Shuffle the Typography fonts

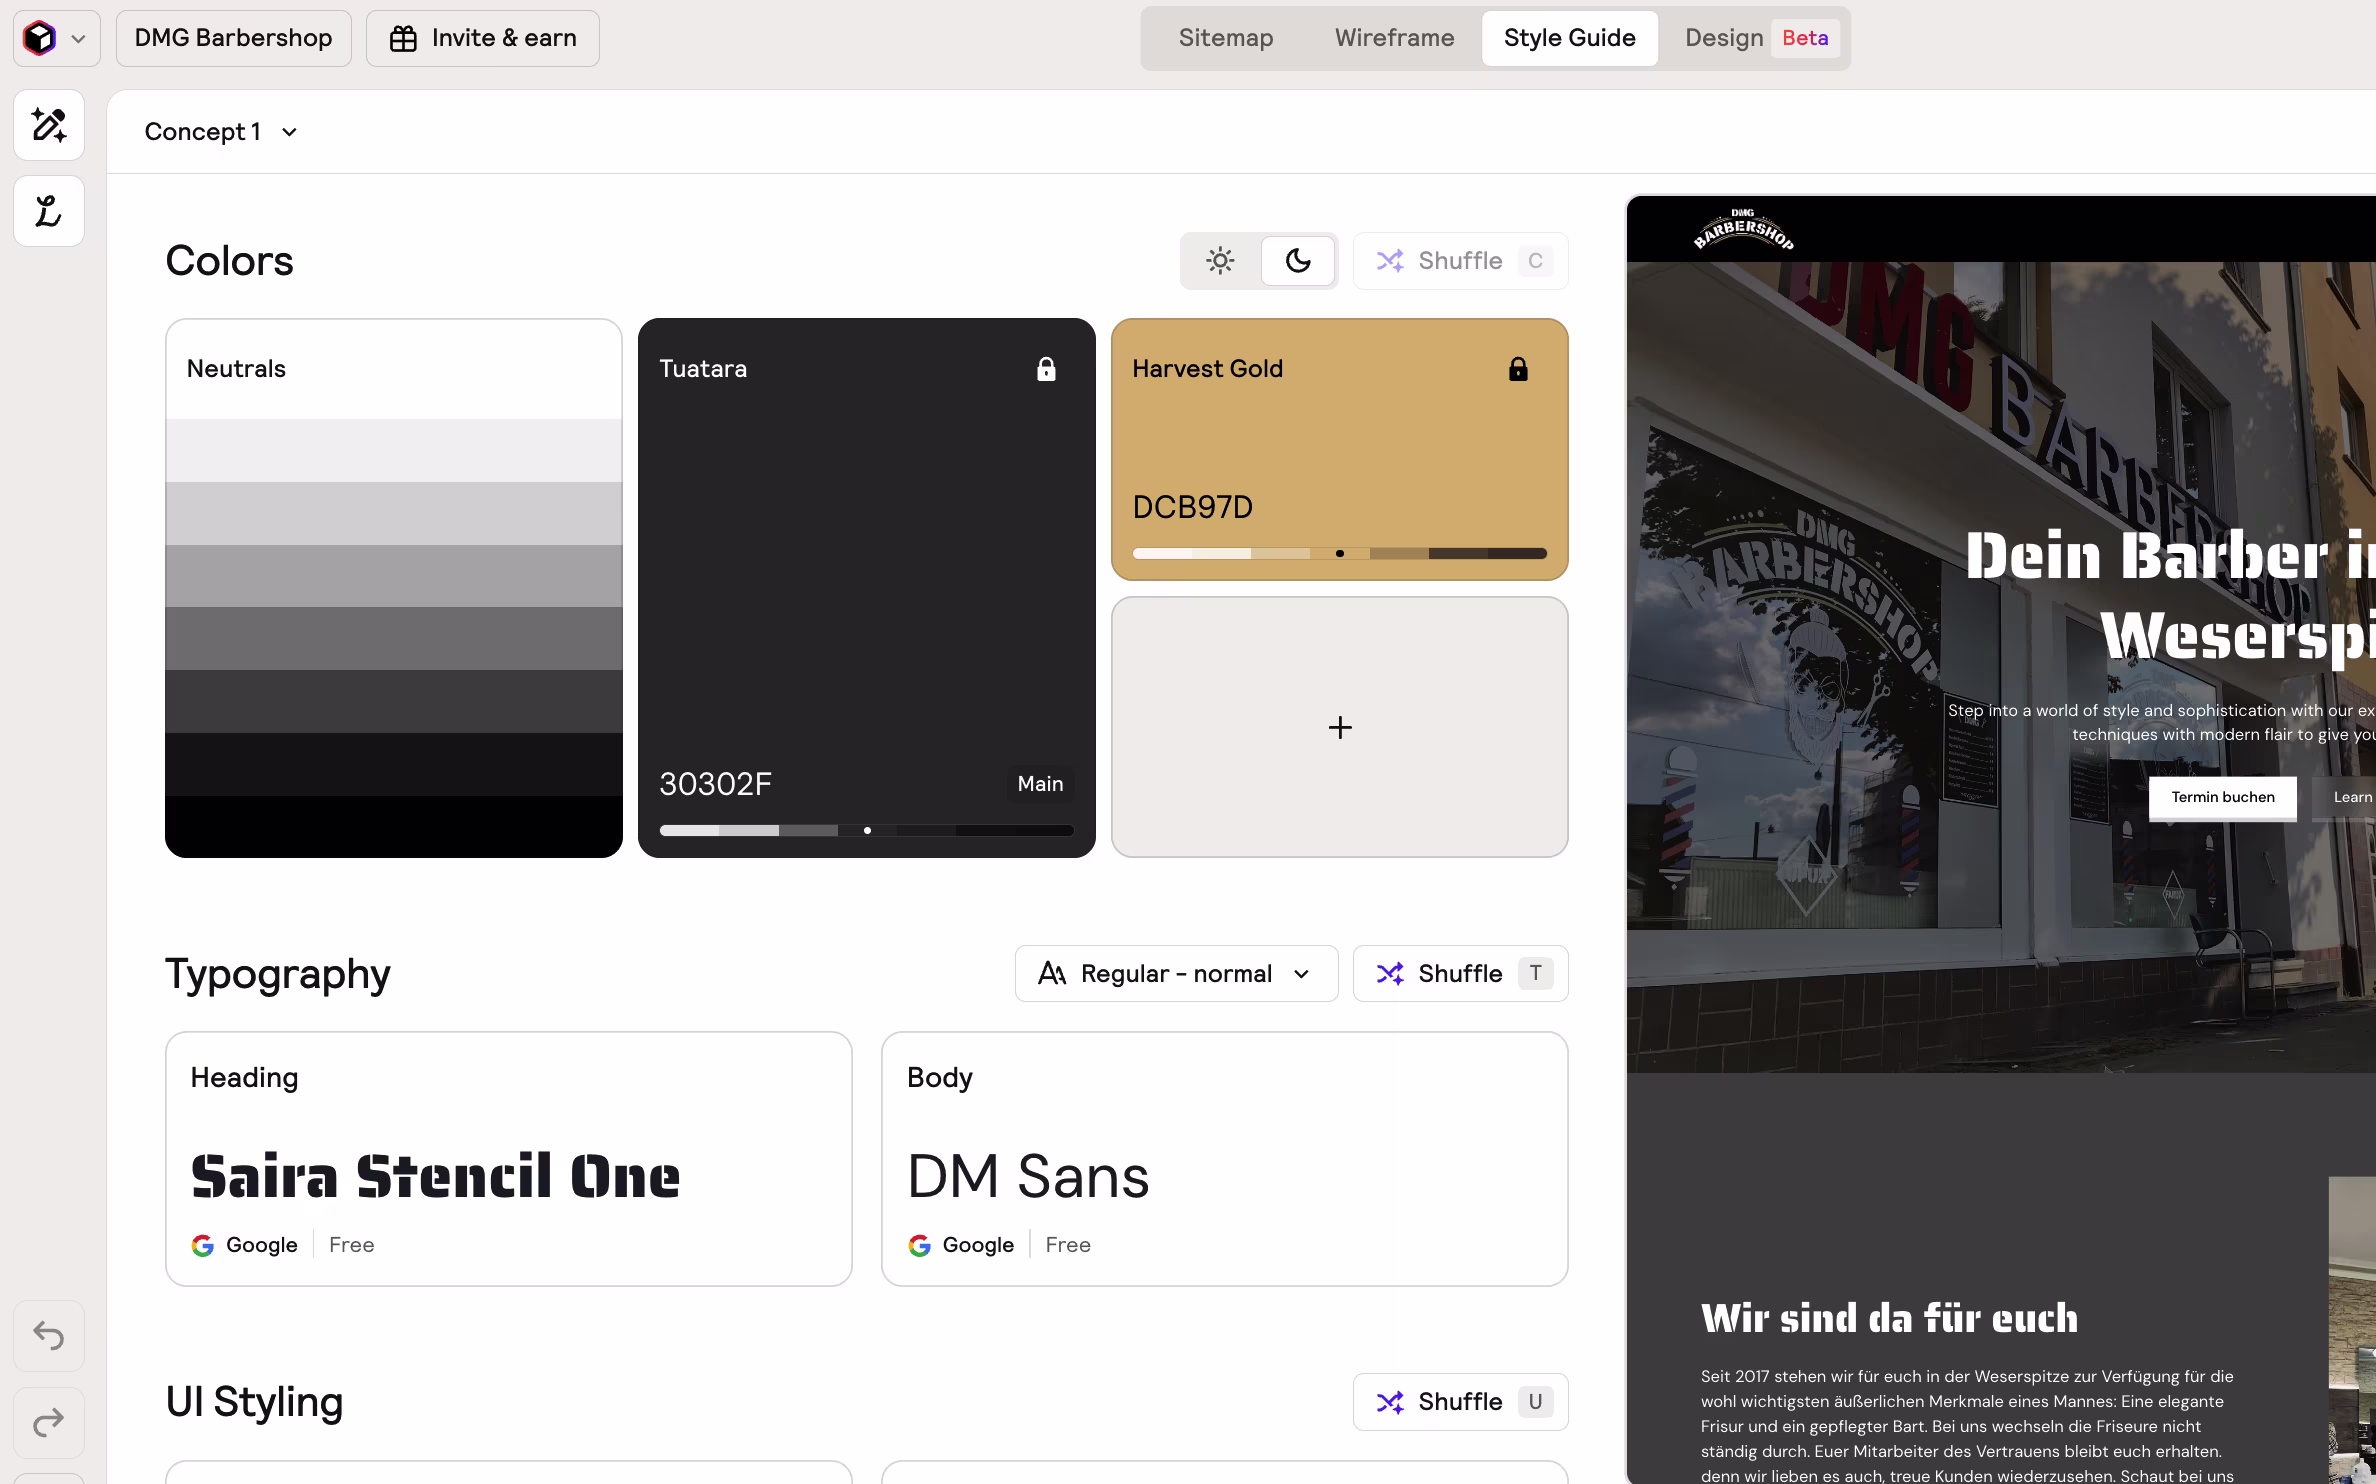[1460, 973]
